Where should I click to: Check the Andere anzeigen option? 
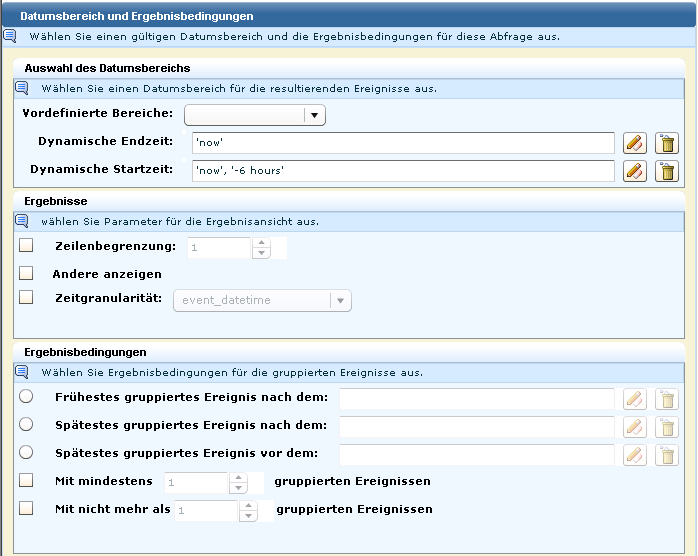pos(26,273)
